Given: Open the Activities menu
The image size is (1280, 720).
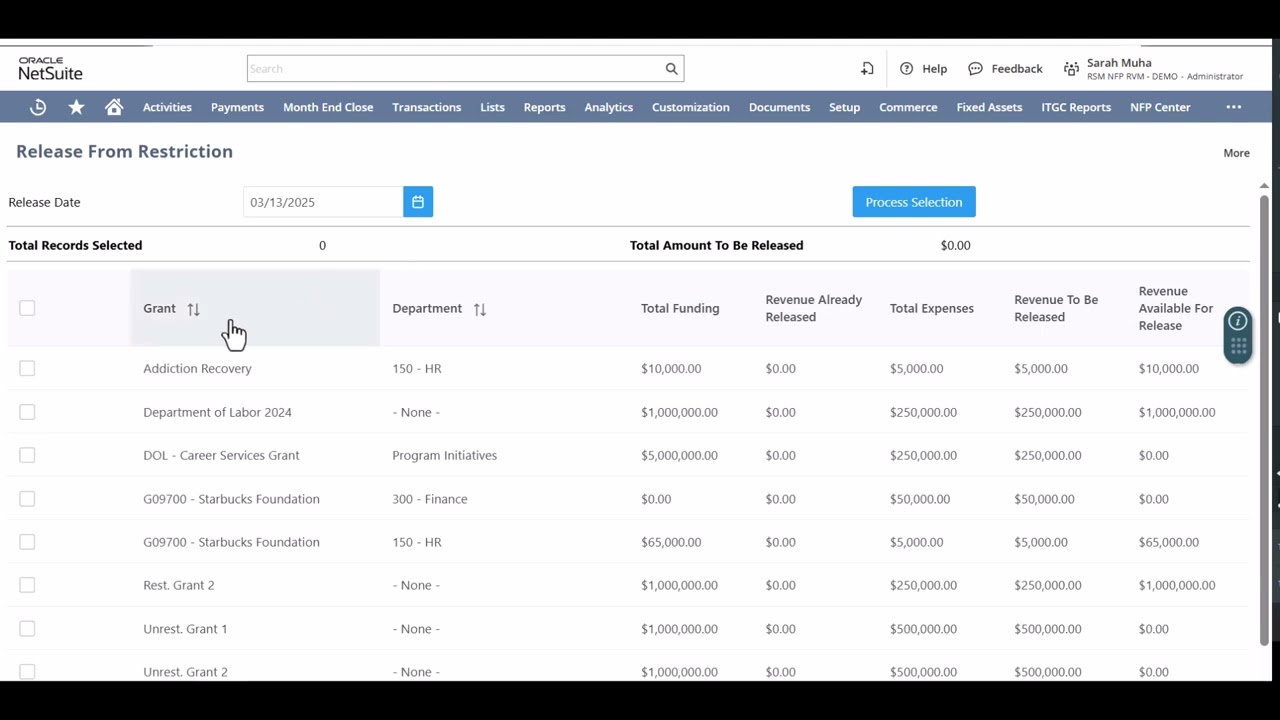Looking at the screenshot, I should [x=167, y=107].
